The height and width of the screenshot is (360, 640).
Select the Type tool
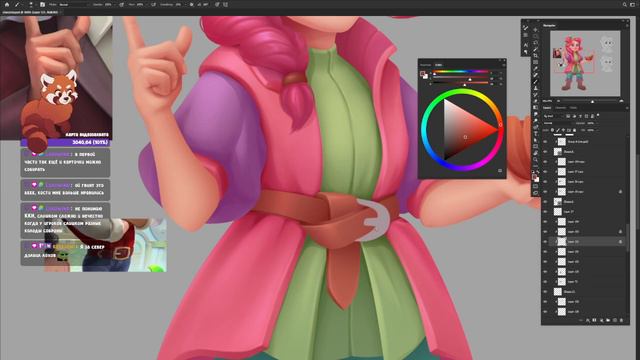[535, 133]
